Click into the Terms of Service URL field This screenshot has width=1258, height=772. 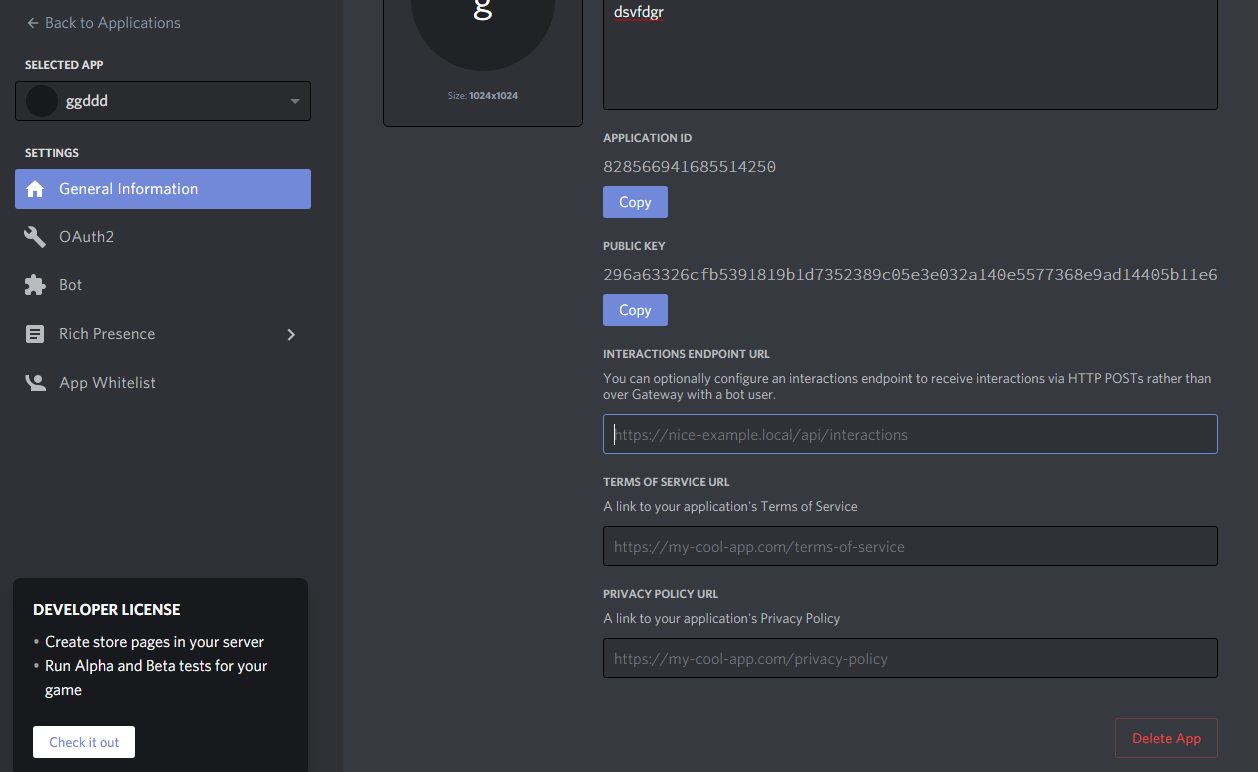910,547
